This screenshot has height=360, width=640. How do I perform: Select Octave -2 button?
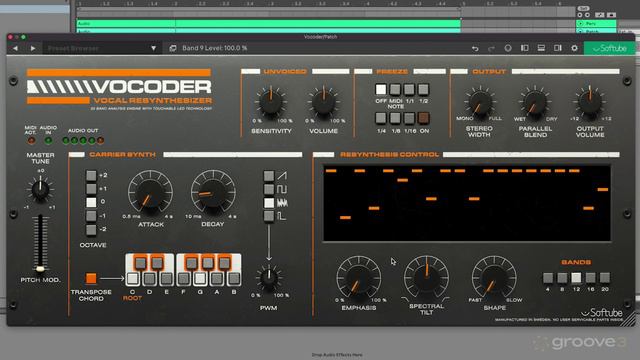tap(91, 230)
